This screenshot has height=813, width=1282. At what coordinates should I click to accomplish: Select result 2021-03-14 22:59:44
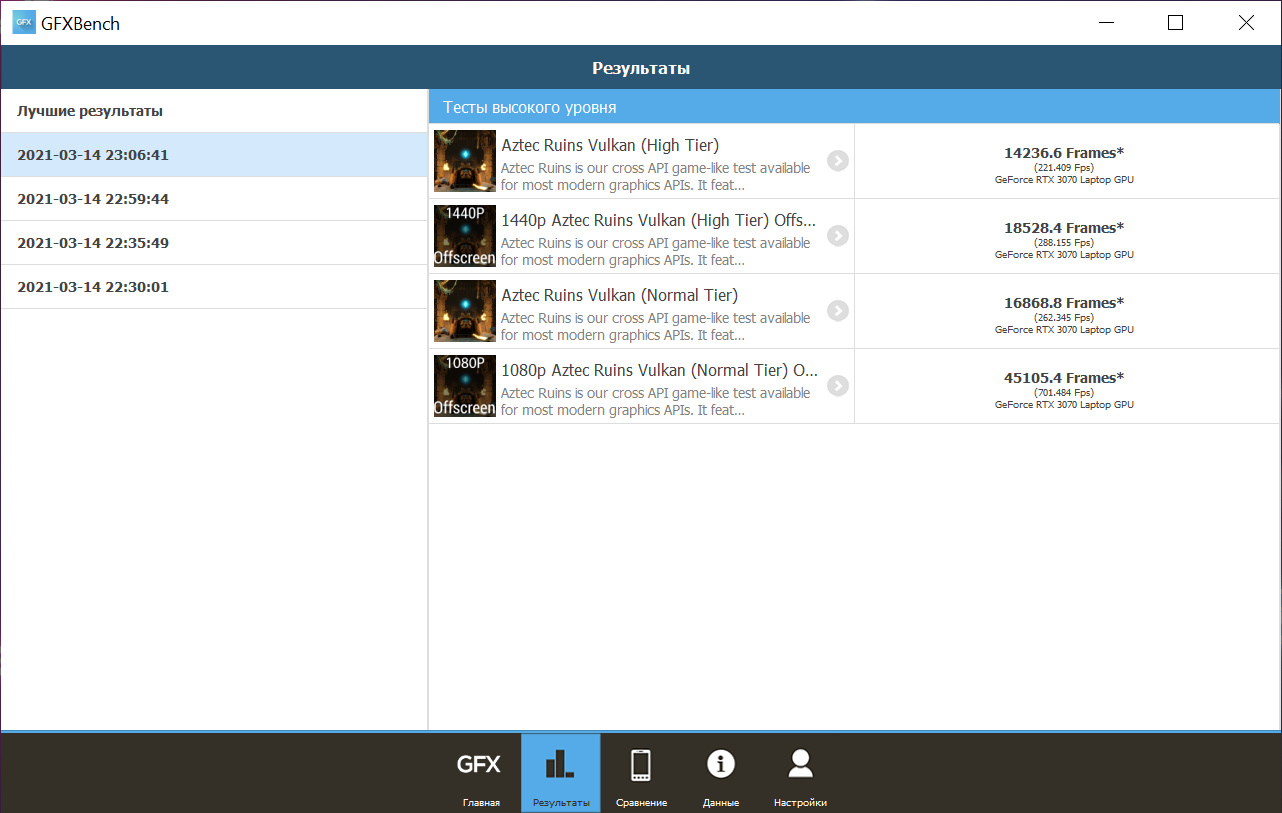[214, 199]
